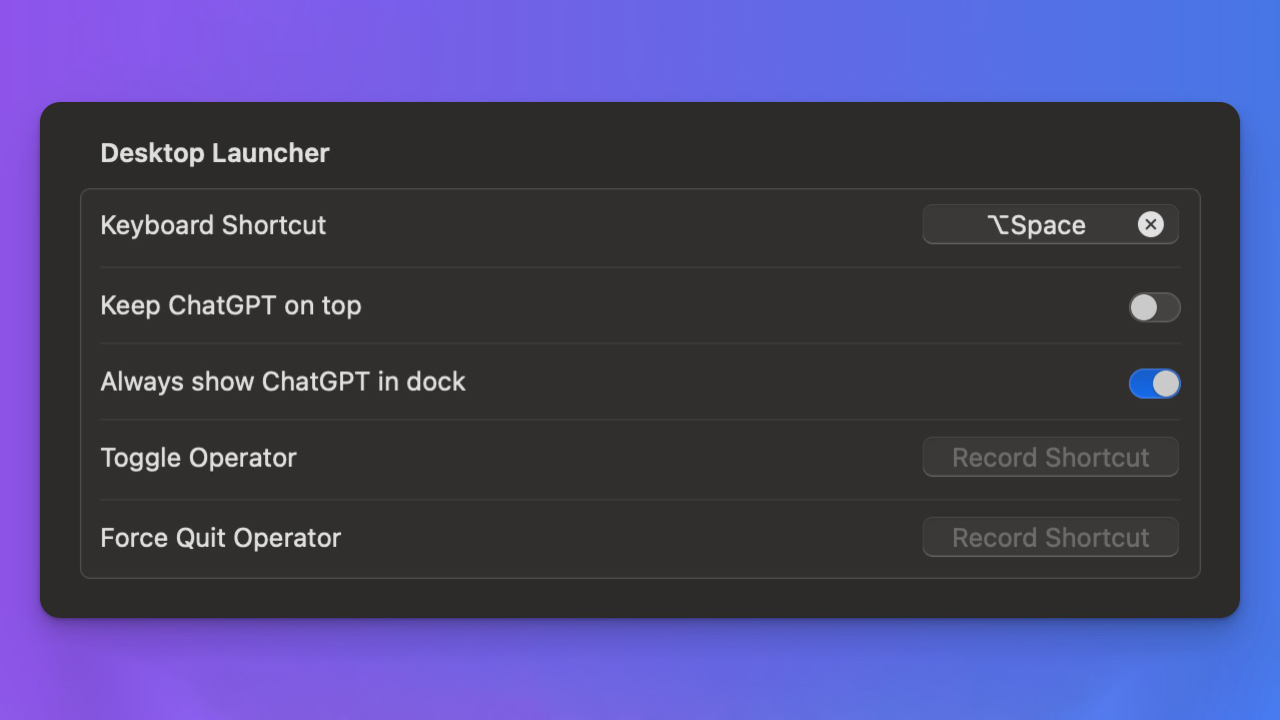Screen dimensions: 1280x720
Task: Click the ⌥Space shortcut recorder field
Action: point(1030,225)
